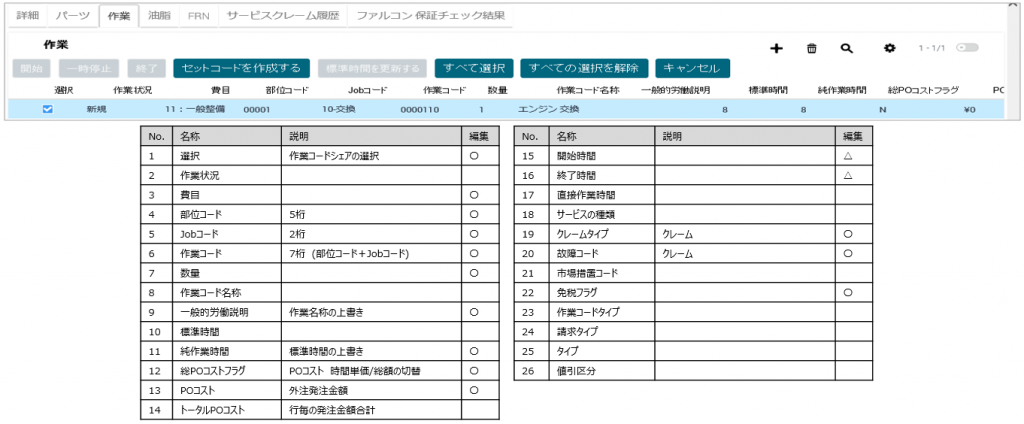
Task: Click the plus icon to add work
Action: (x=775, y=48)
